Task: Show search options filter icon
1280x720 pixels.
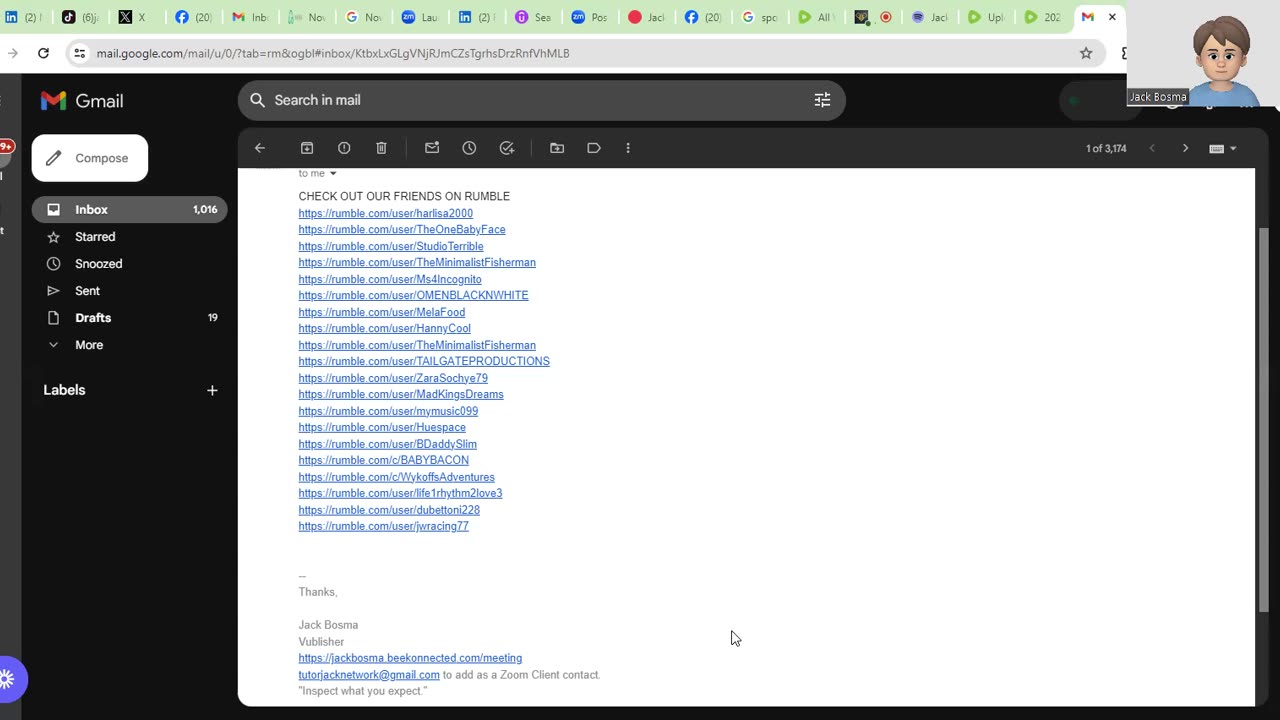Action: [822, 100]
